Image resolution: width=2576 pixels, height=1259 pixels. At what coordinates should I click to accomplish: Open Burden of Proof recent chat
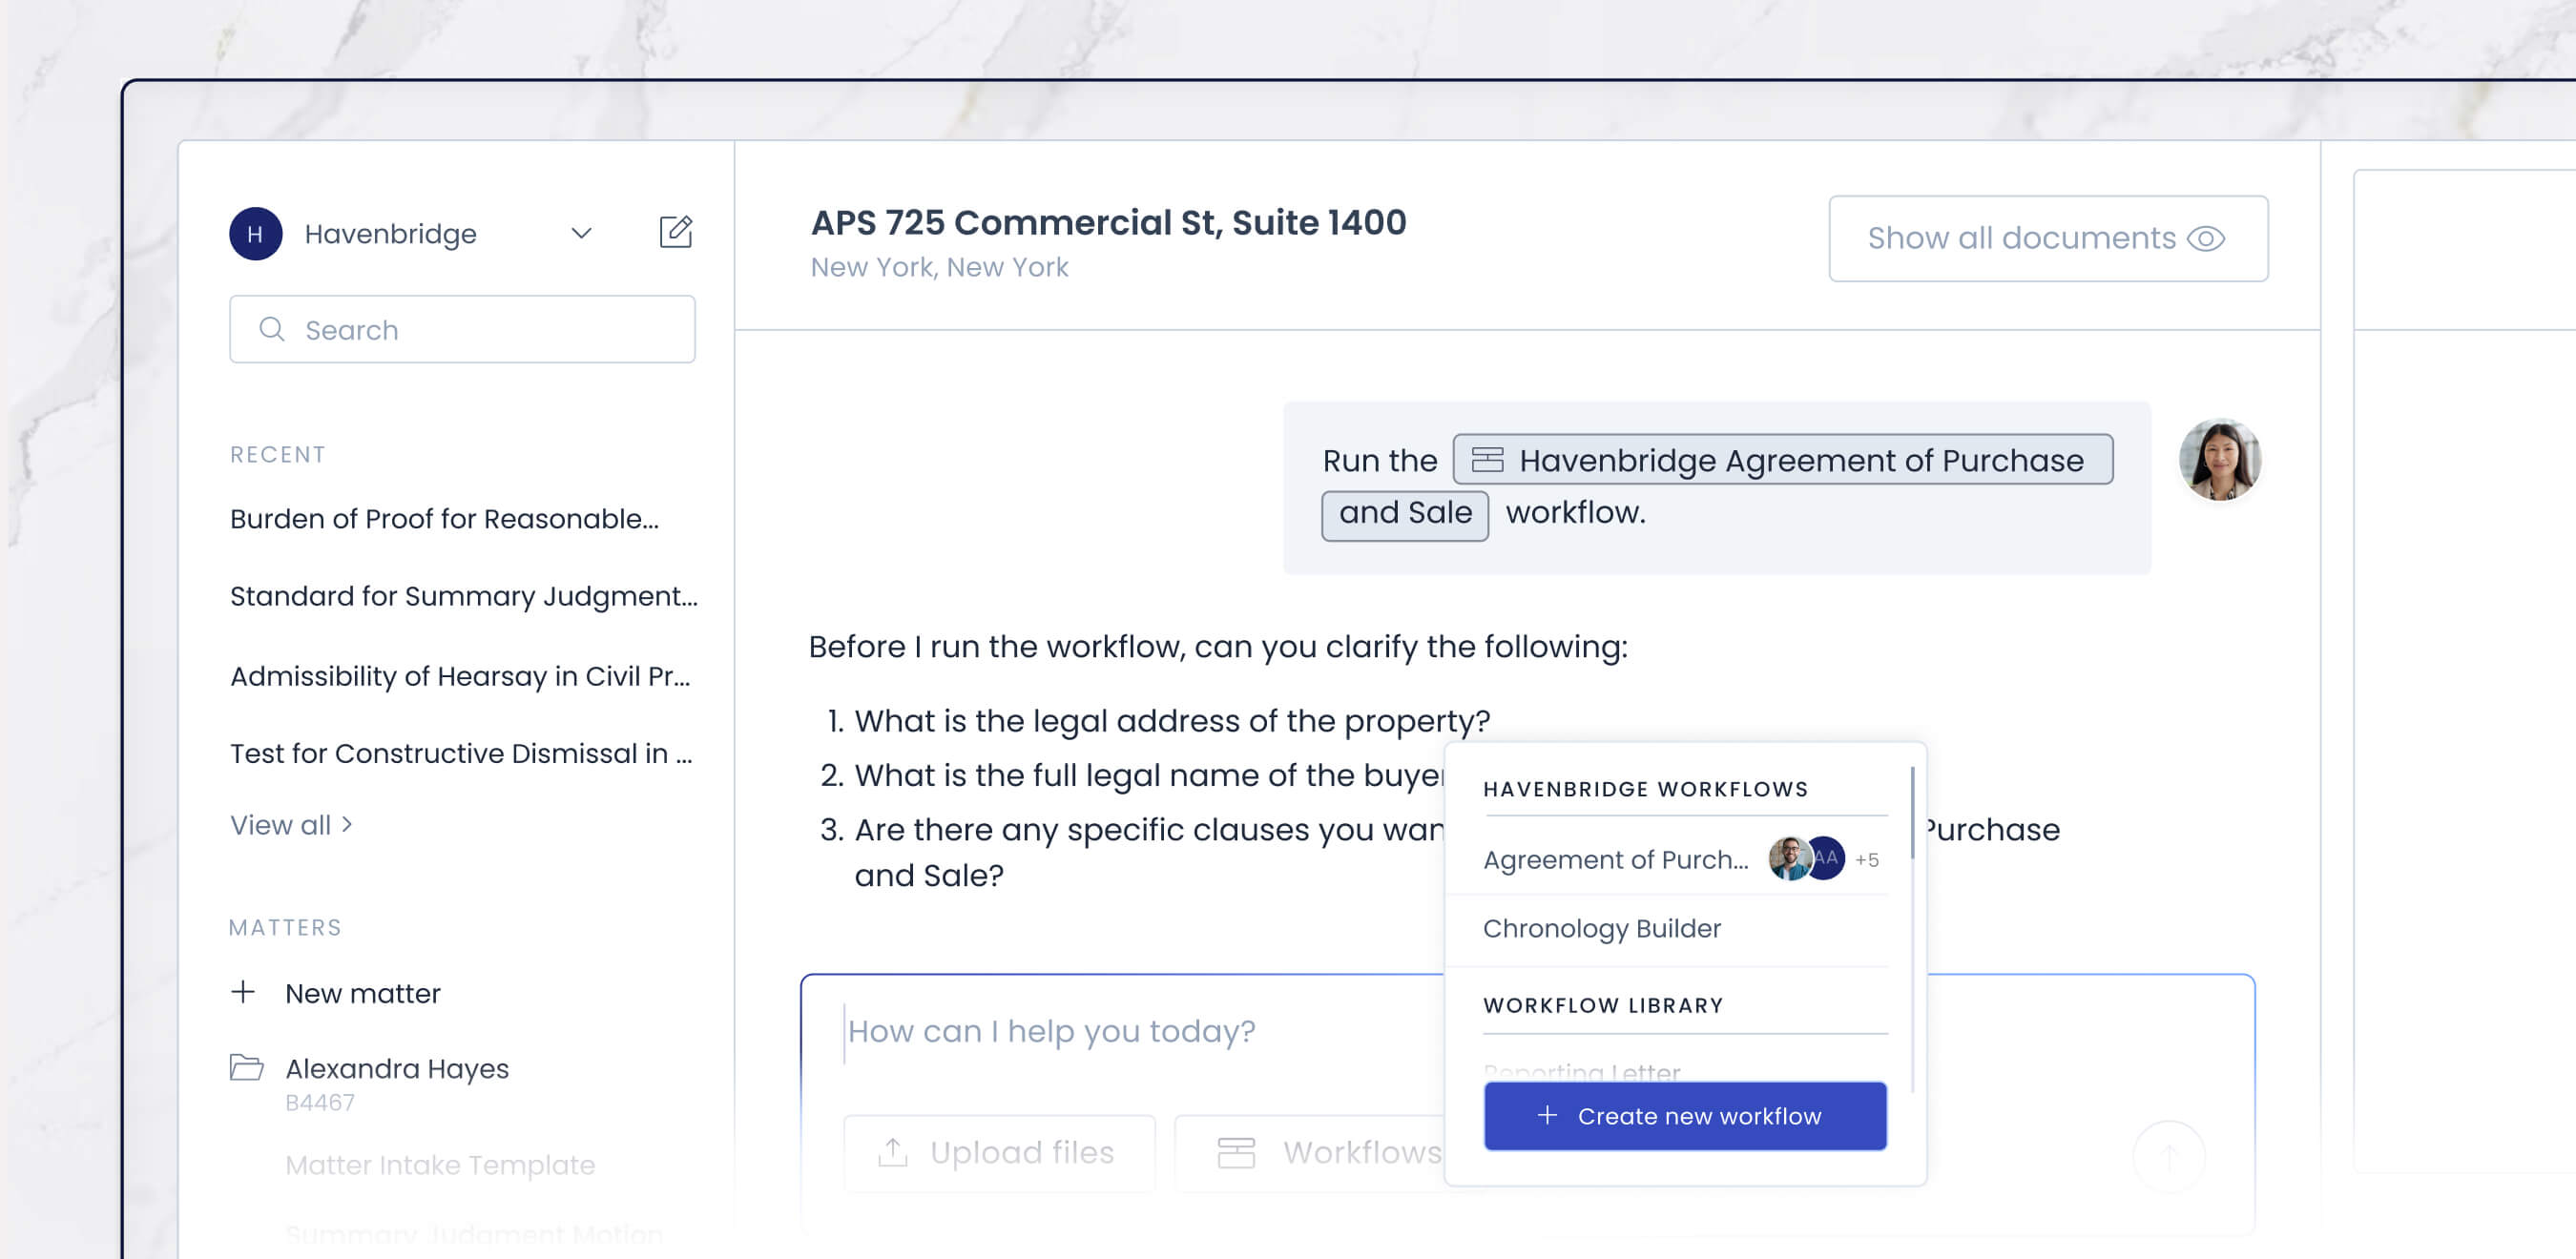[x=444, y=518]
